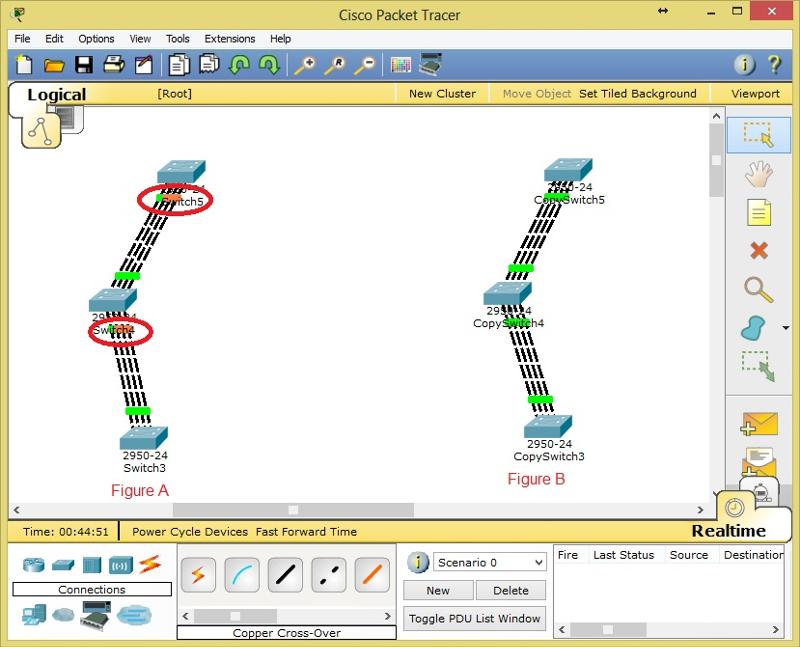Click the connection list right scroll arrow
800x647 pixels.
coord(388,616)
